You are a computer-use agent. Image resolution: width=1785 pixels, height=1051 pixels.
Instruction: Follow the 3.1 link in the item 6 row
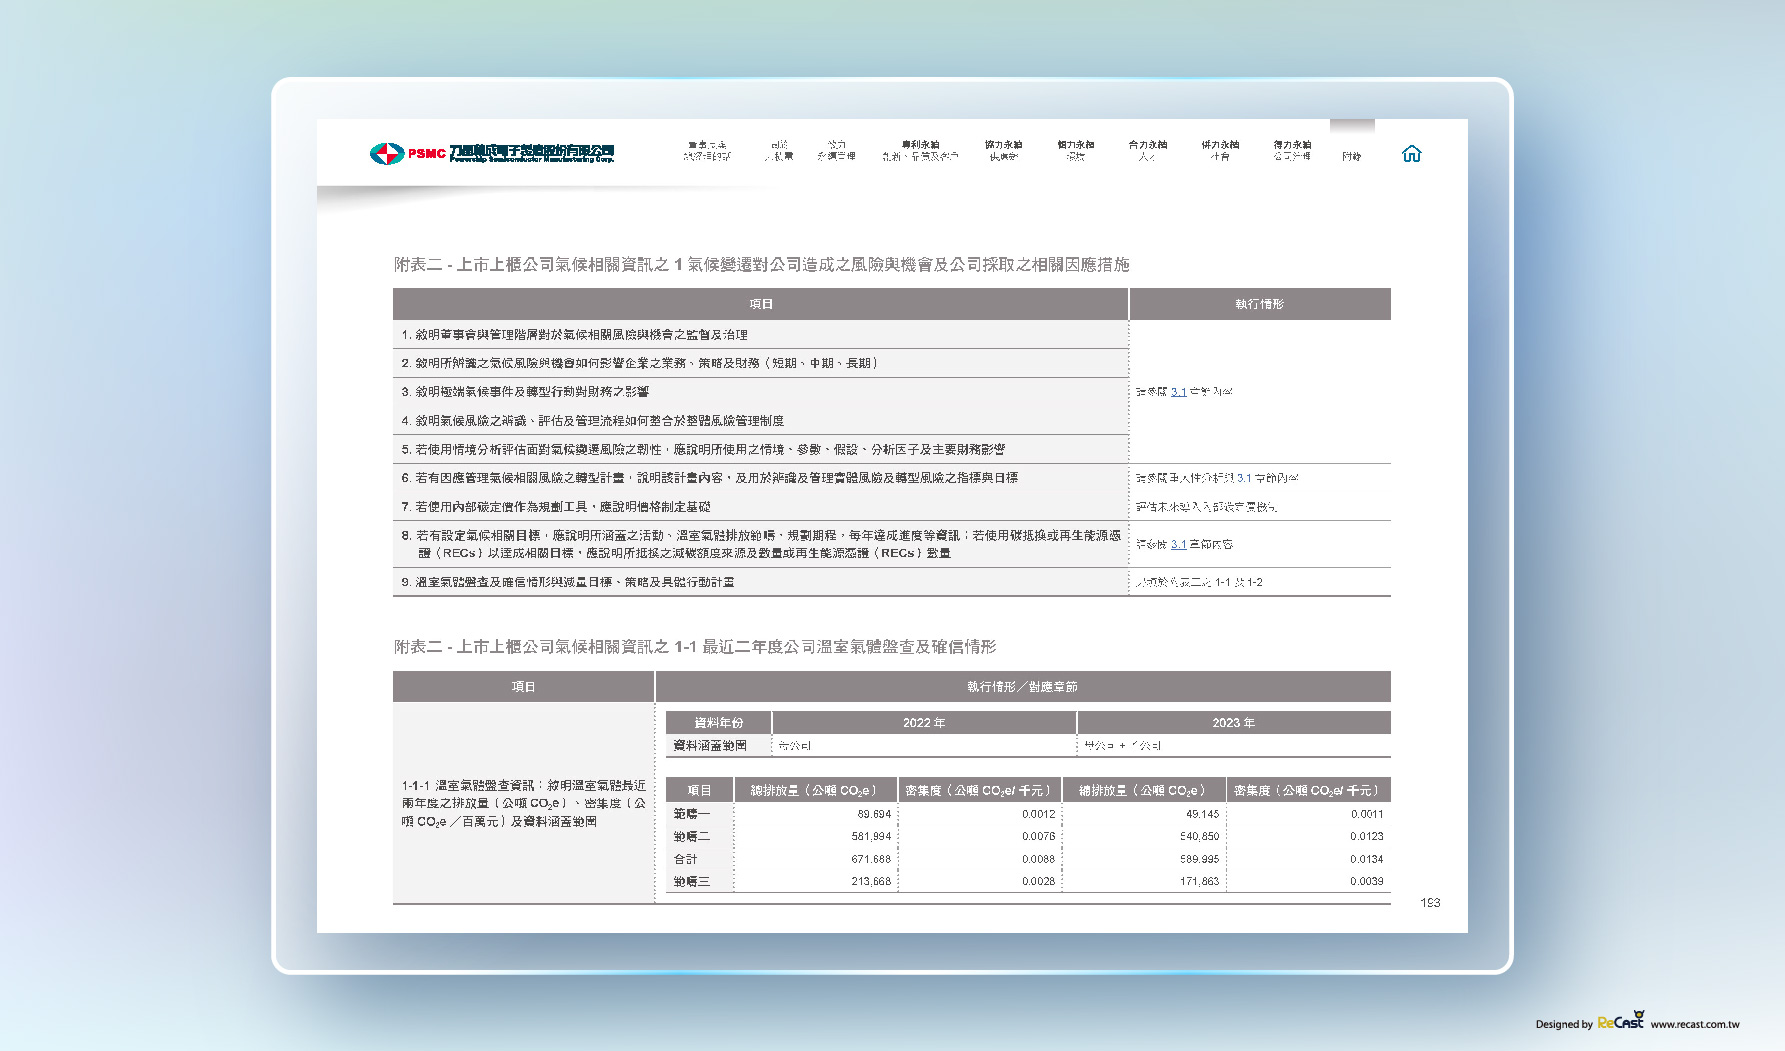(1244, 478)
